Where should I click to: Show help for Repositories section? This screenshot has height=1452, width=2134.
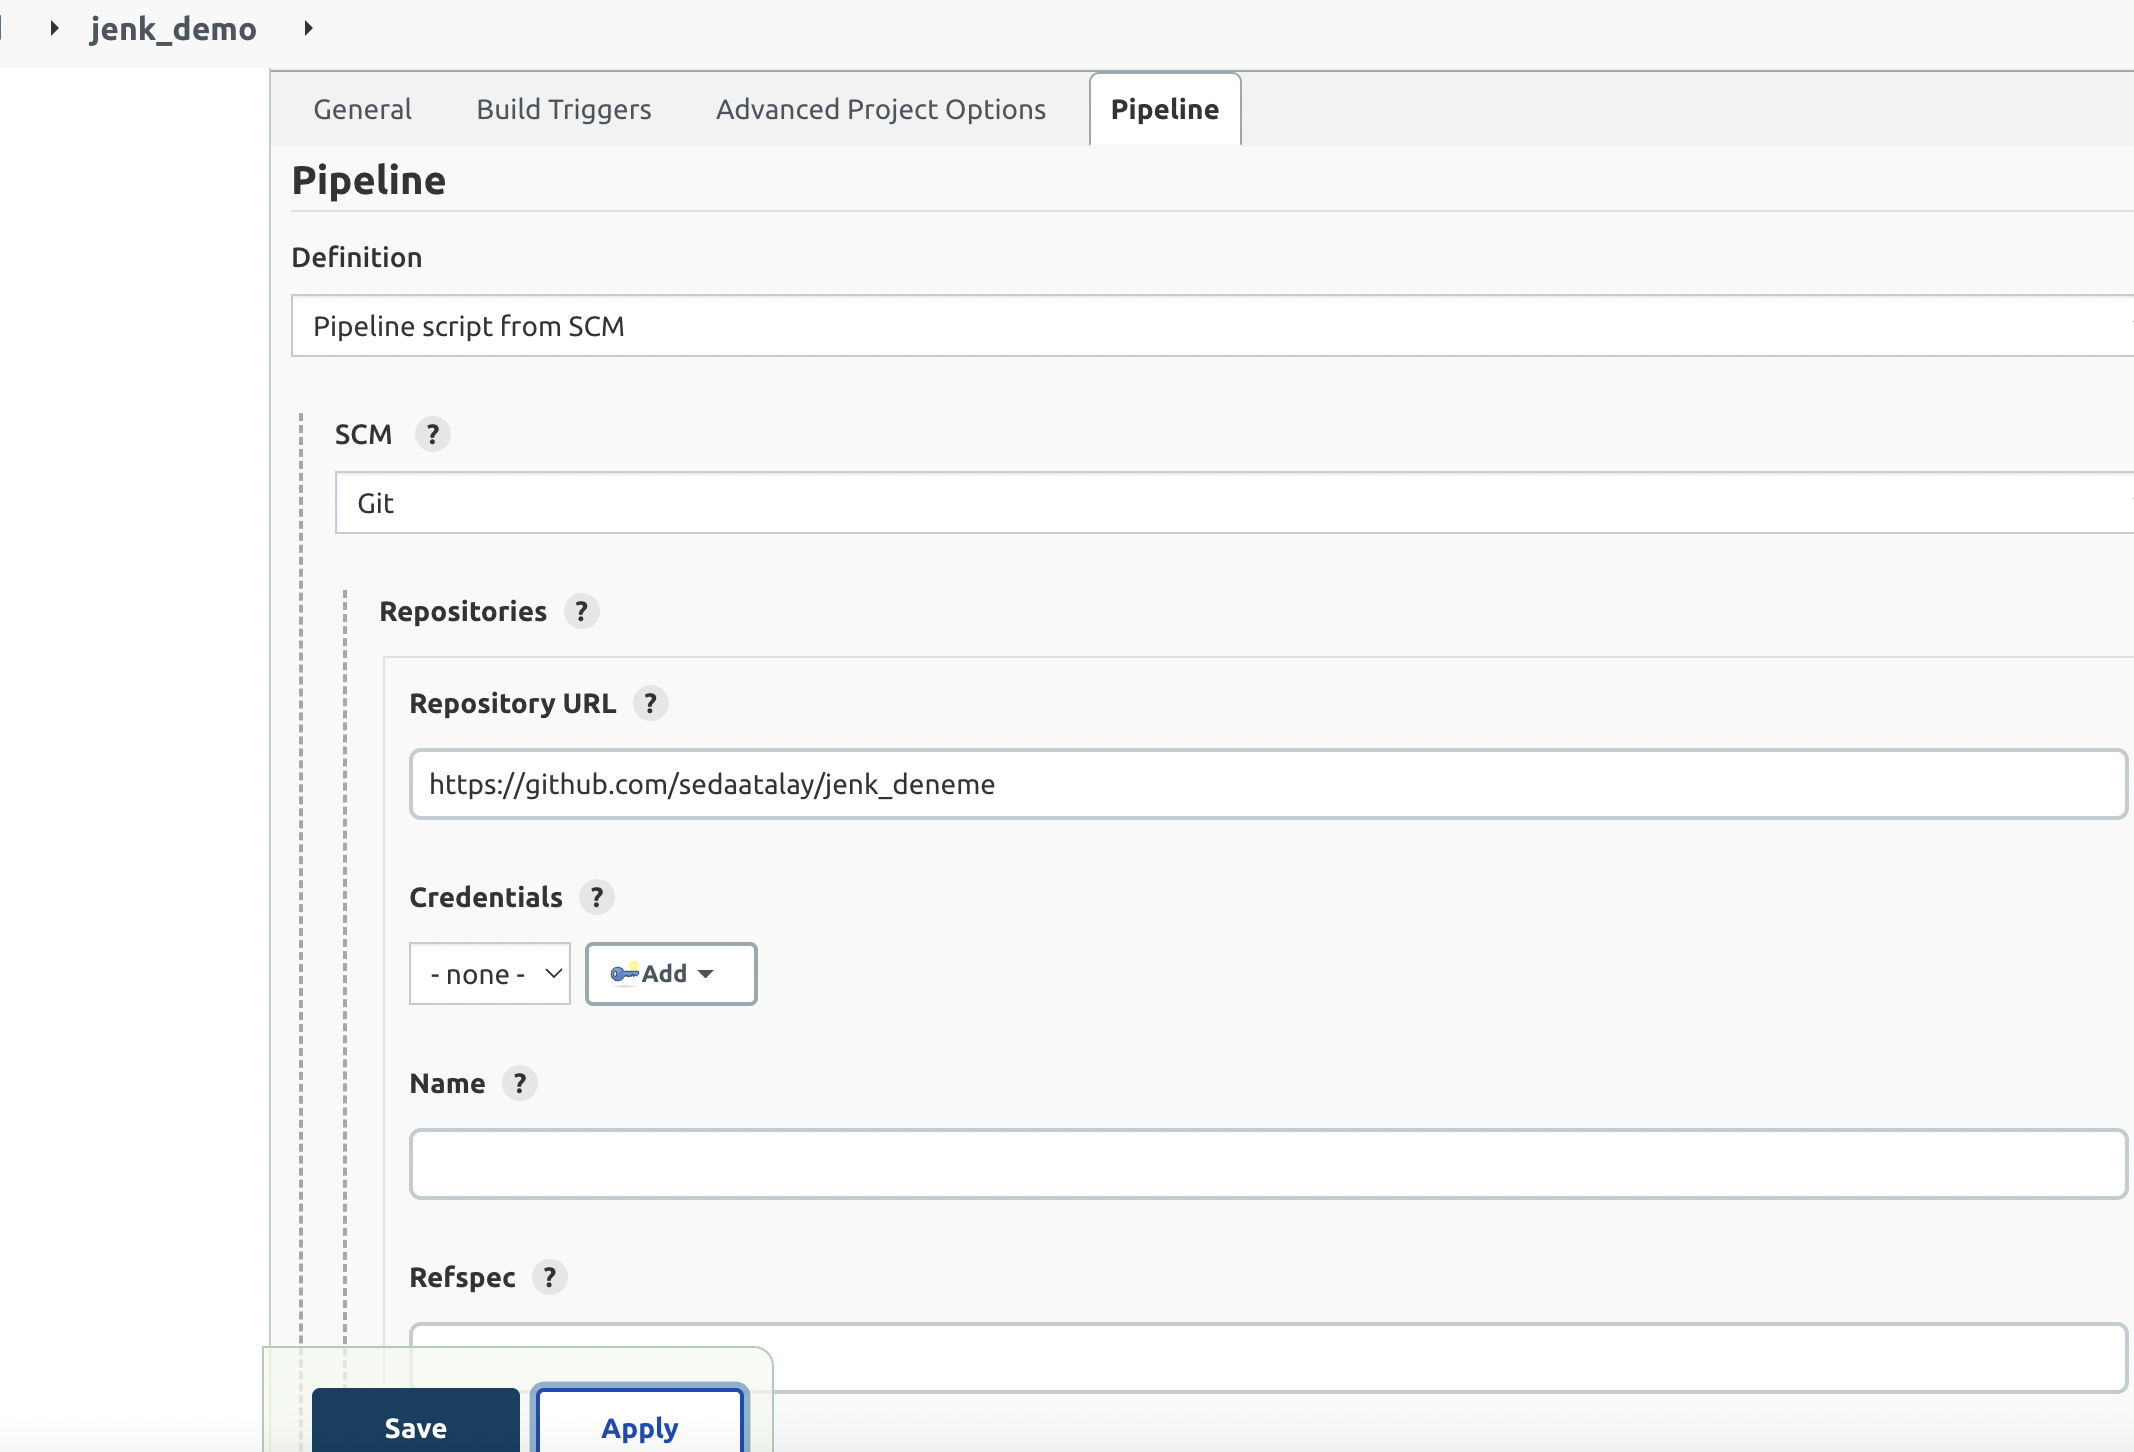pos(581,611)
